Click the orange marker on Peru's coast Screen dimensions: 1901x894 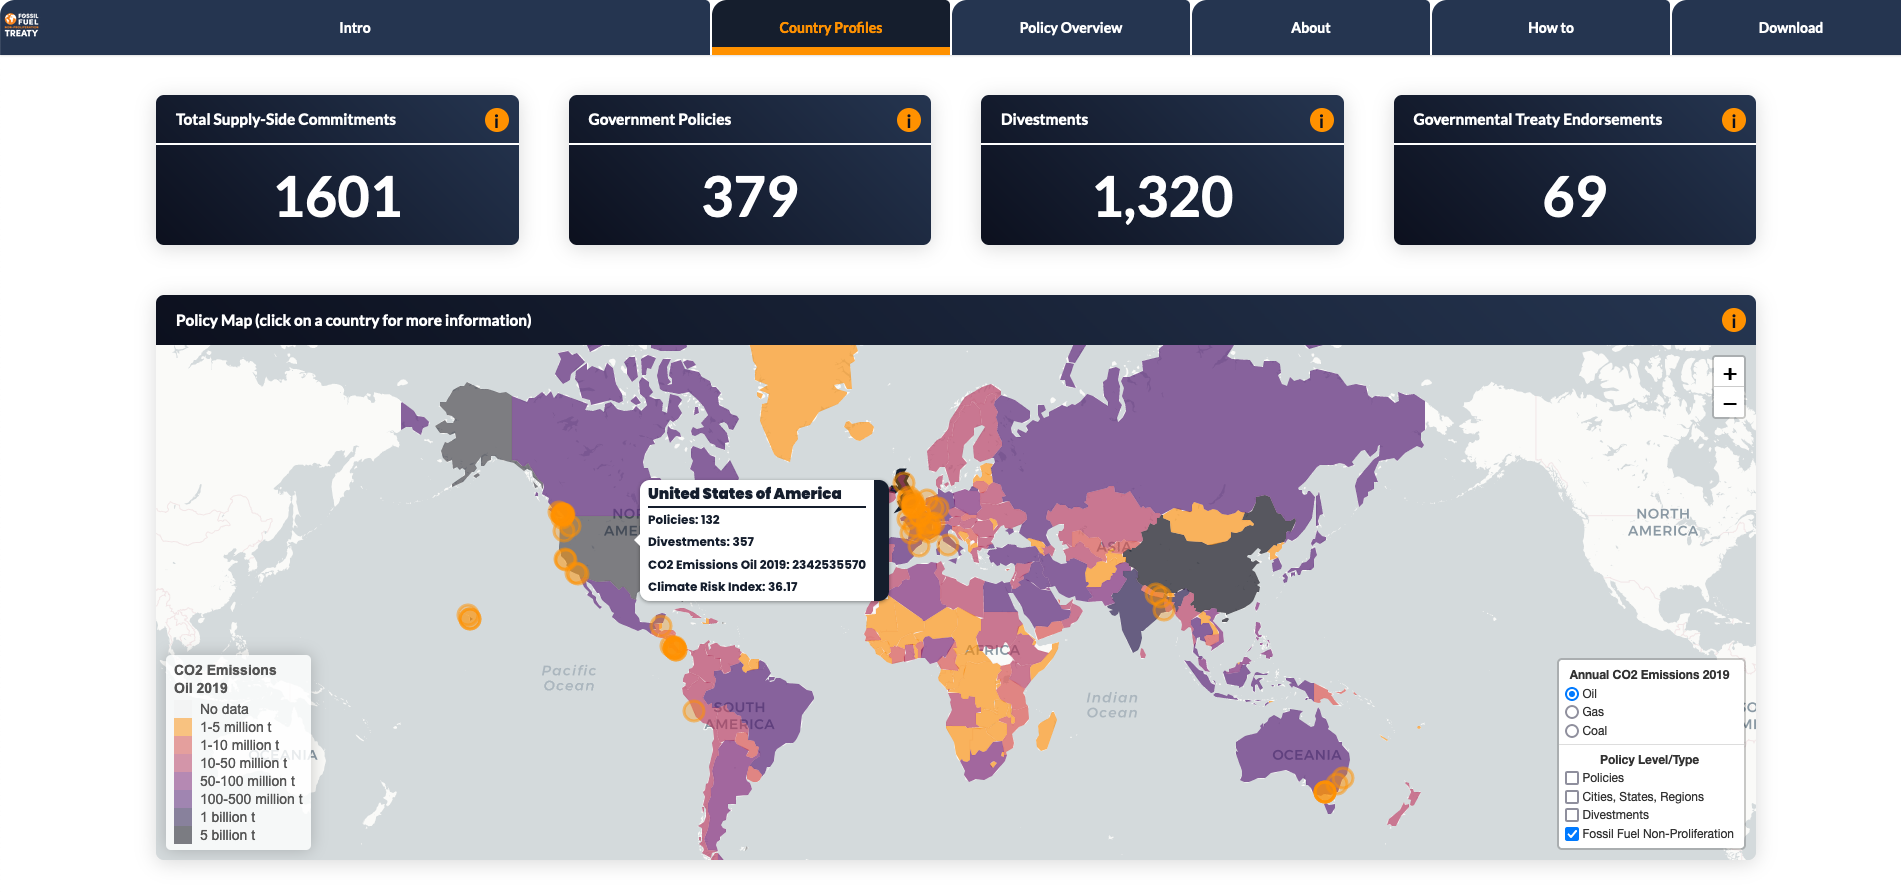pyautogui.click(x=694, y=711)
